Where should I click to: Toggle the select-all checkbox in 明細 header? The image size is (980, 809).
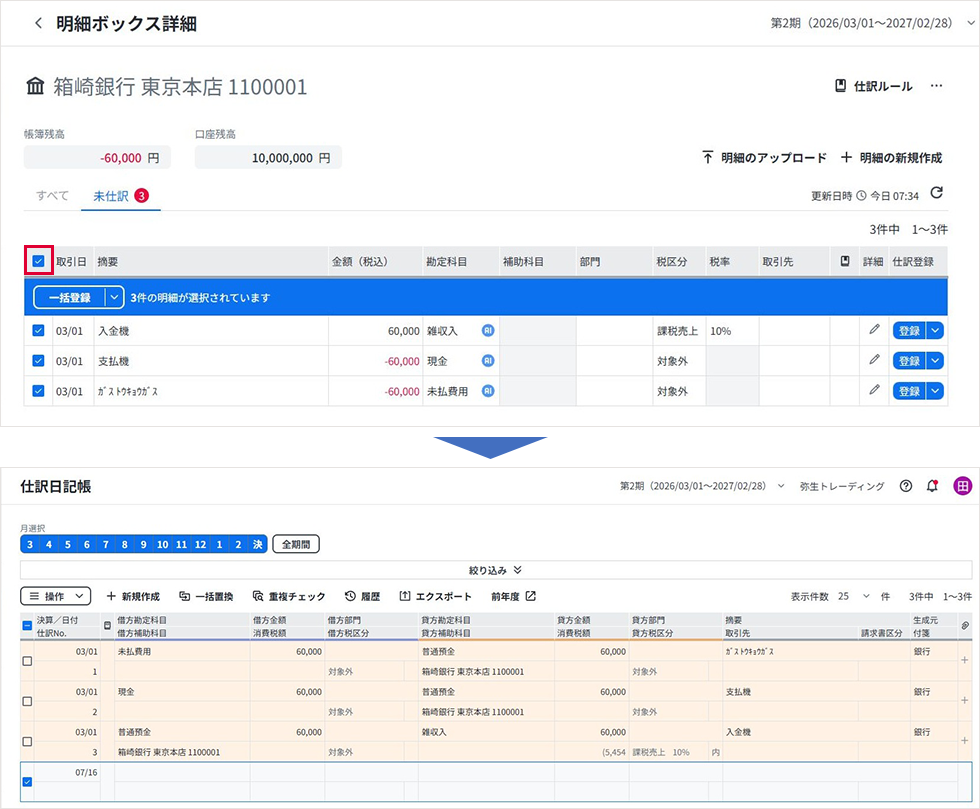(x=38, y=261)
